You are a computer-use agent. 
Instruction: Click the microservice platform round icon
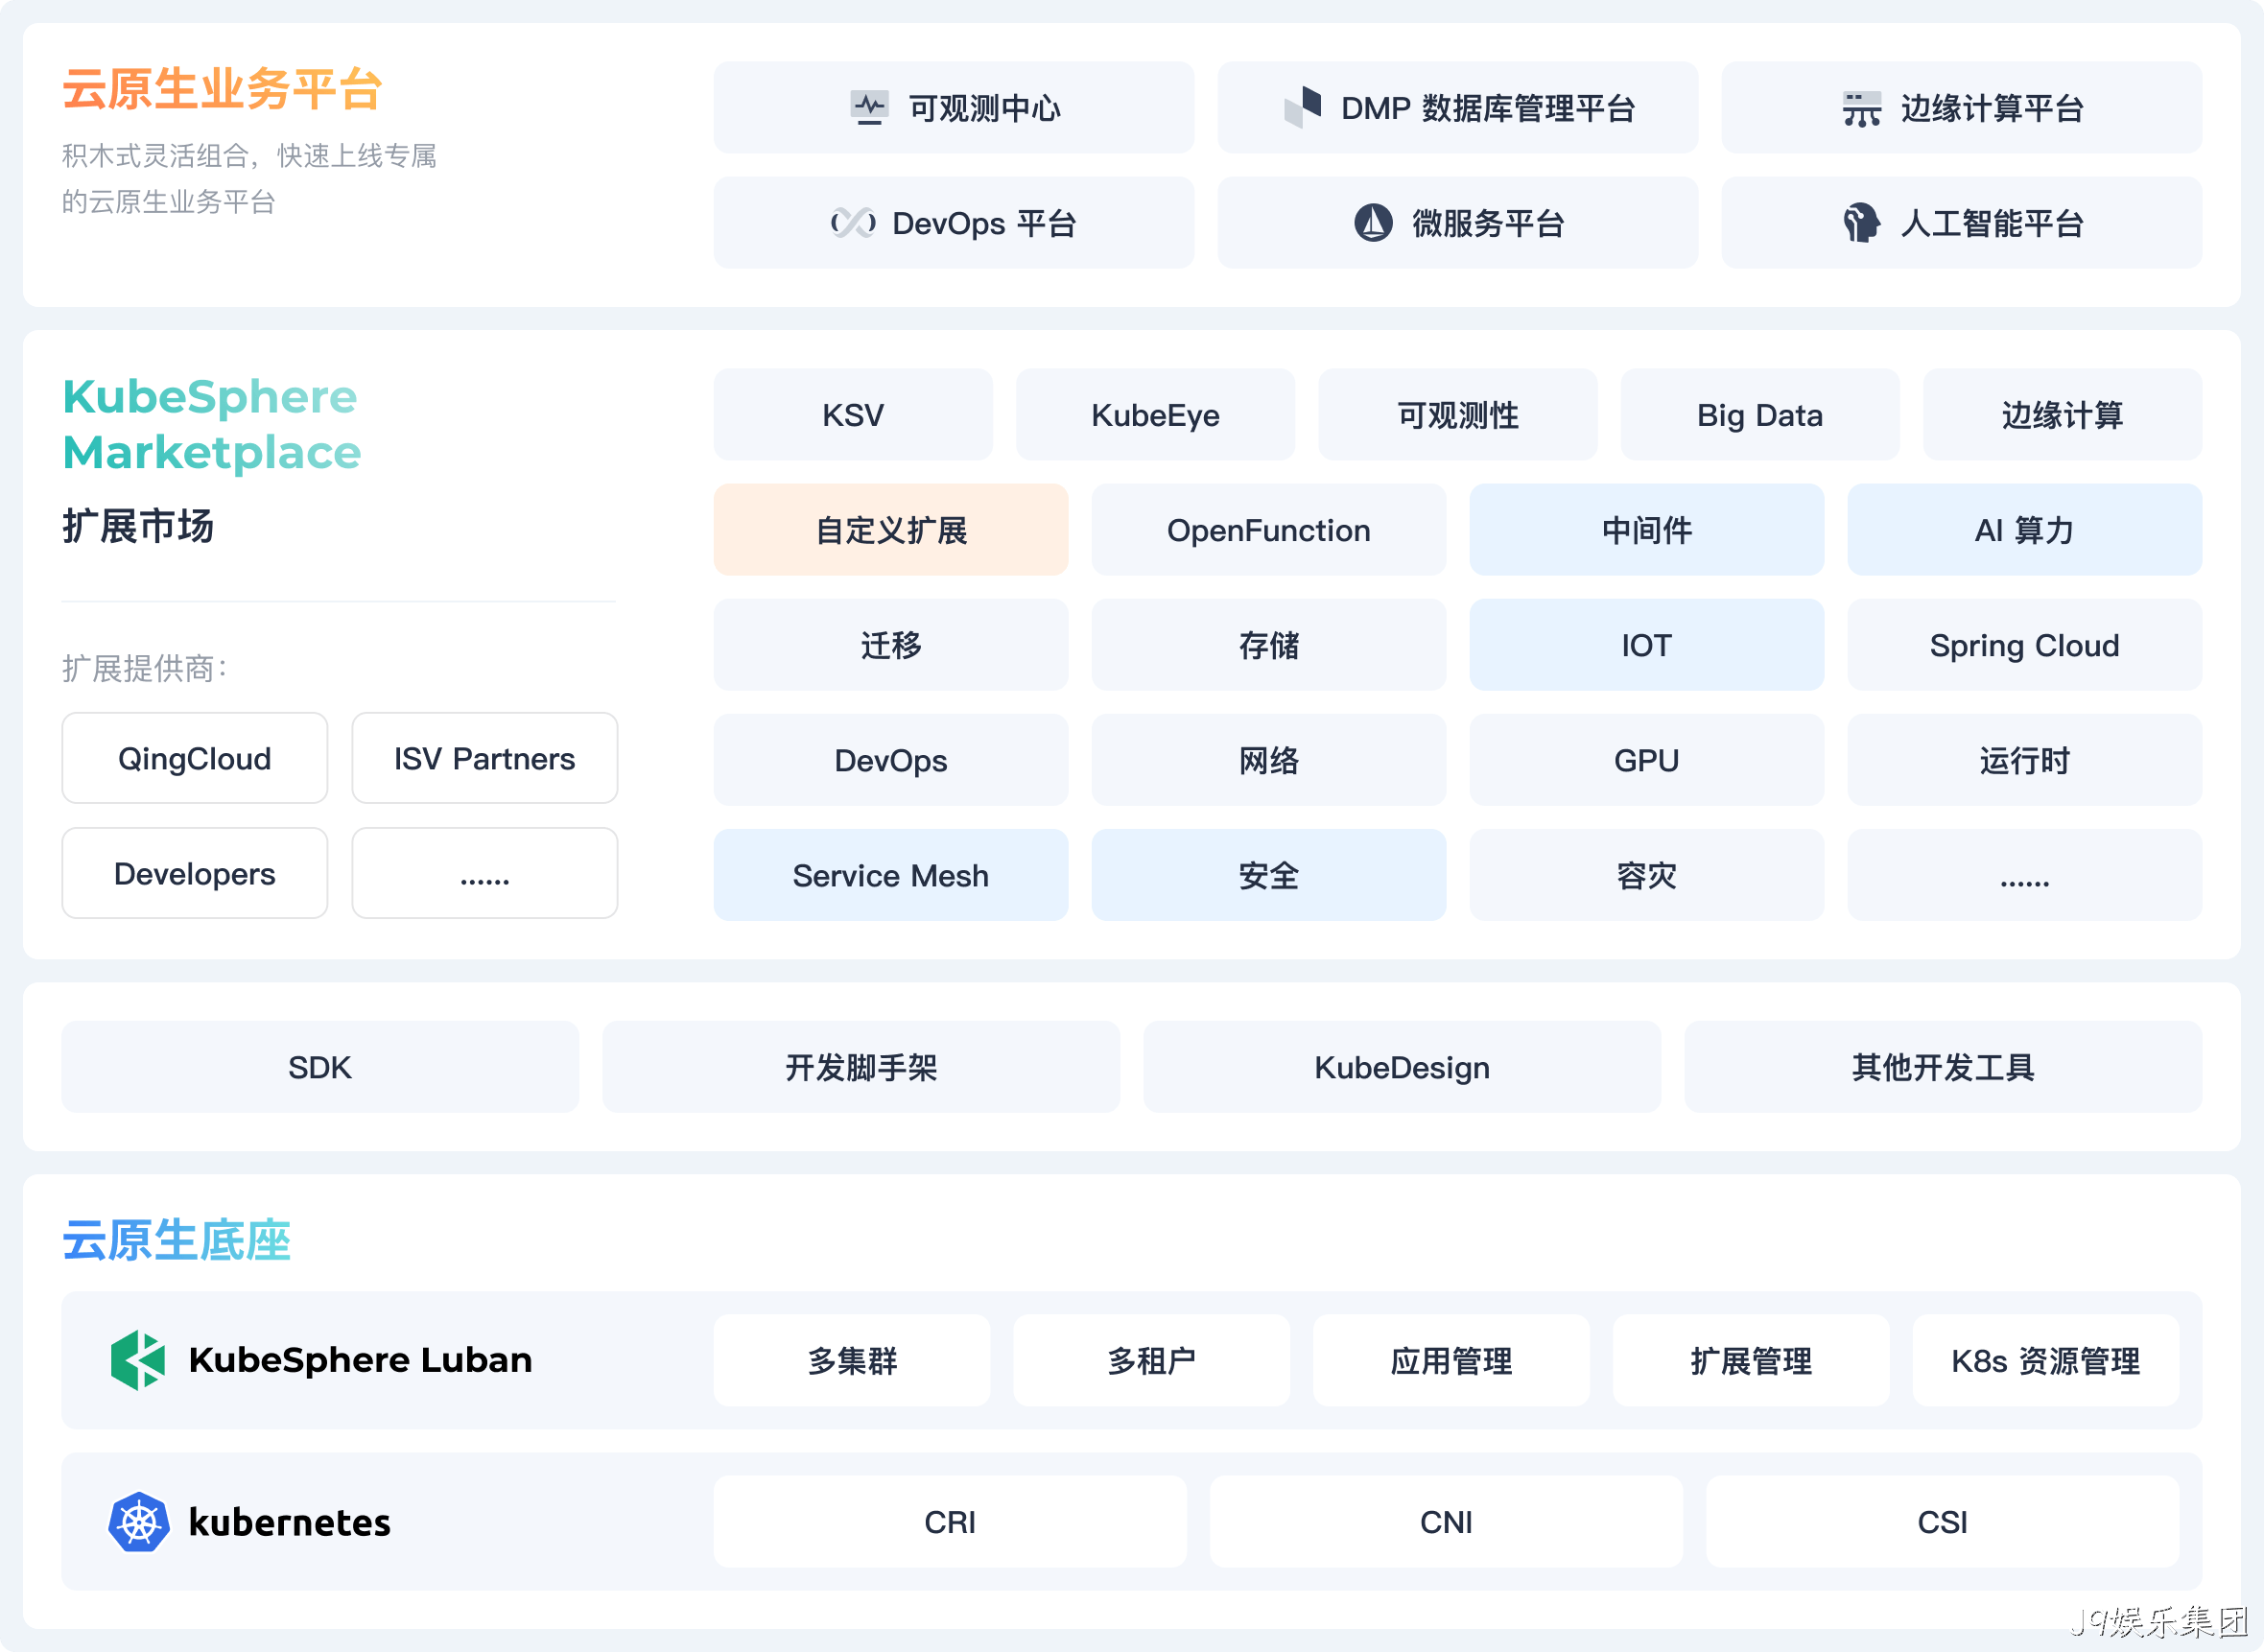(x=1373, y=222)
